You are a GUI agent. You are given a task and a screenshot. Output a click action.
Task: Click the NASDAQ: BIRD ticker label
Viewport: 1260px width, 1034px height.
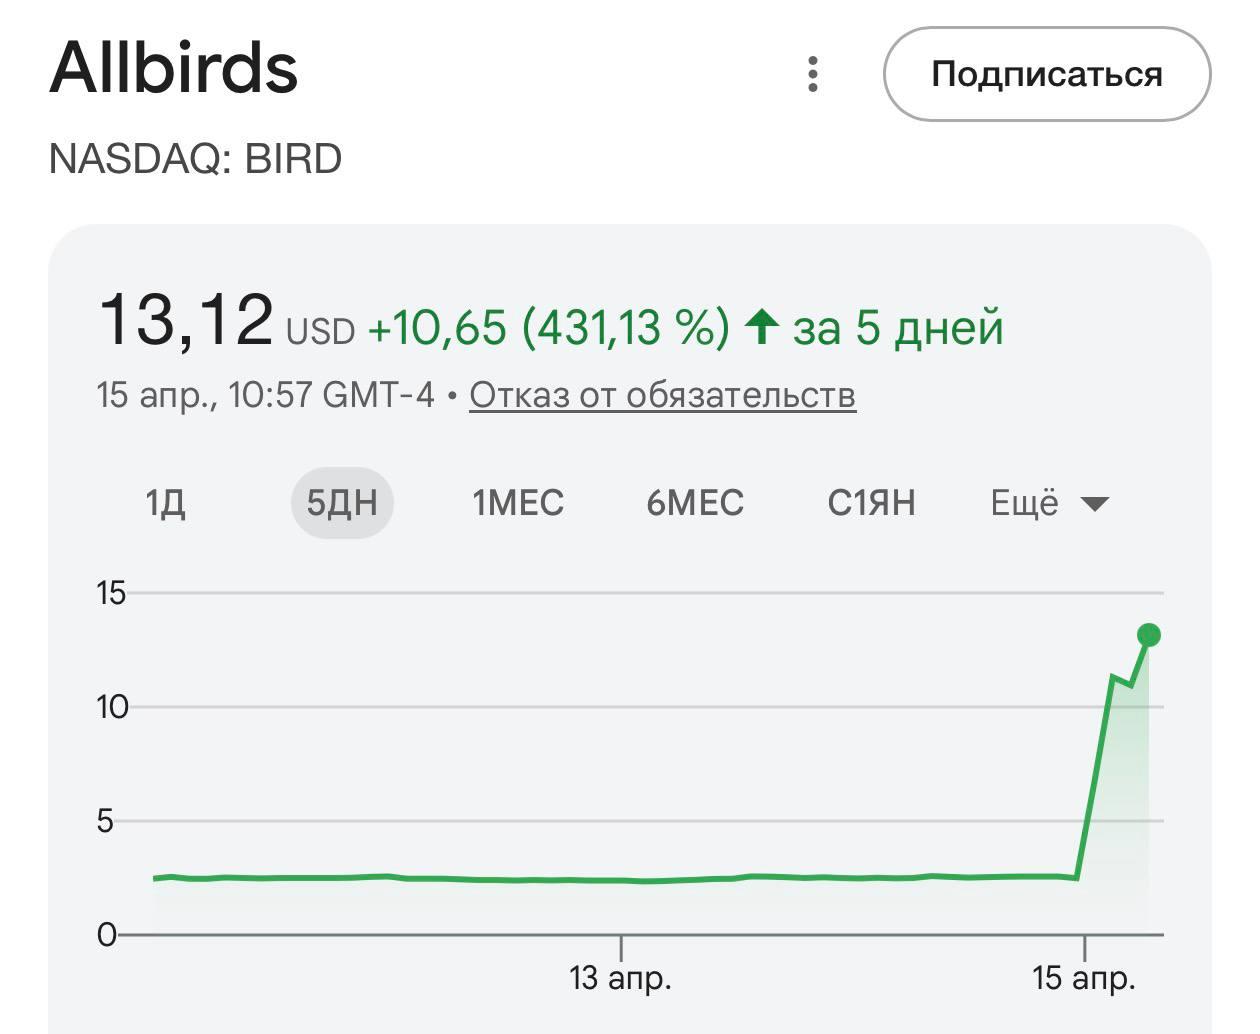pyautogui.click(x=196, y=157)
